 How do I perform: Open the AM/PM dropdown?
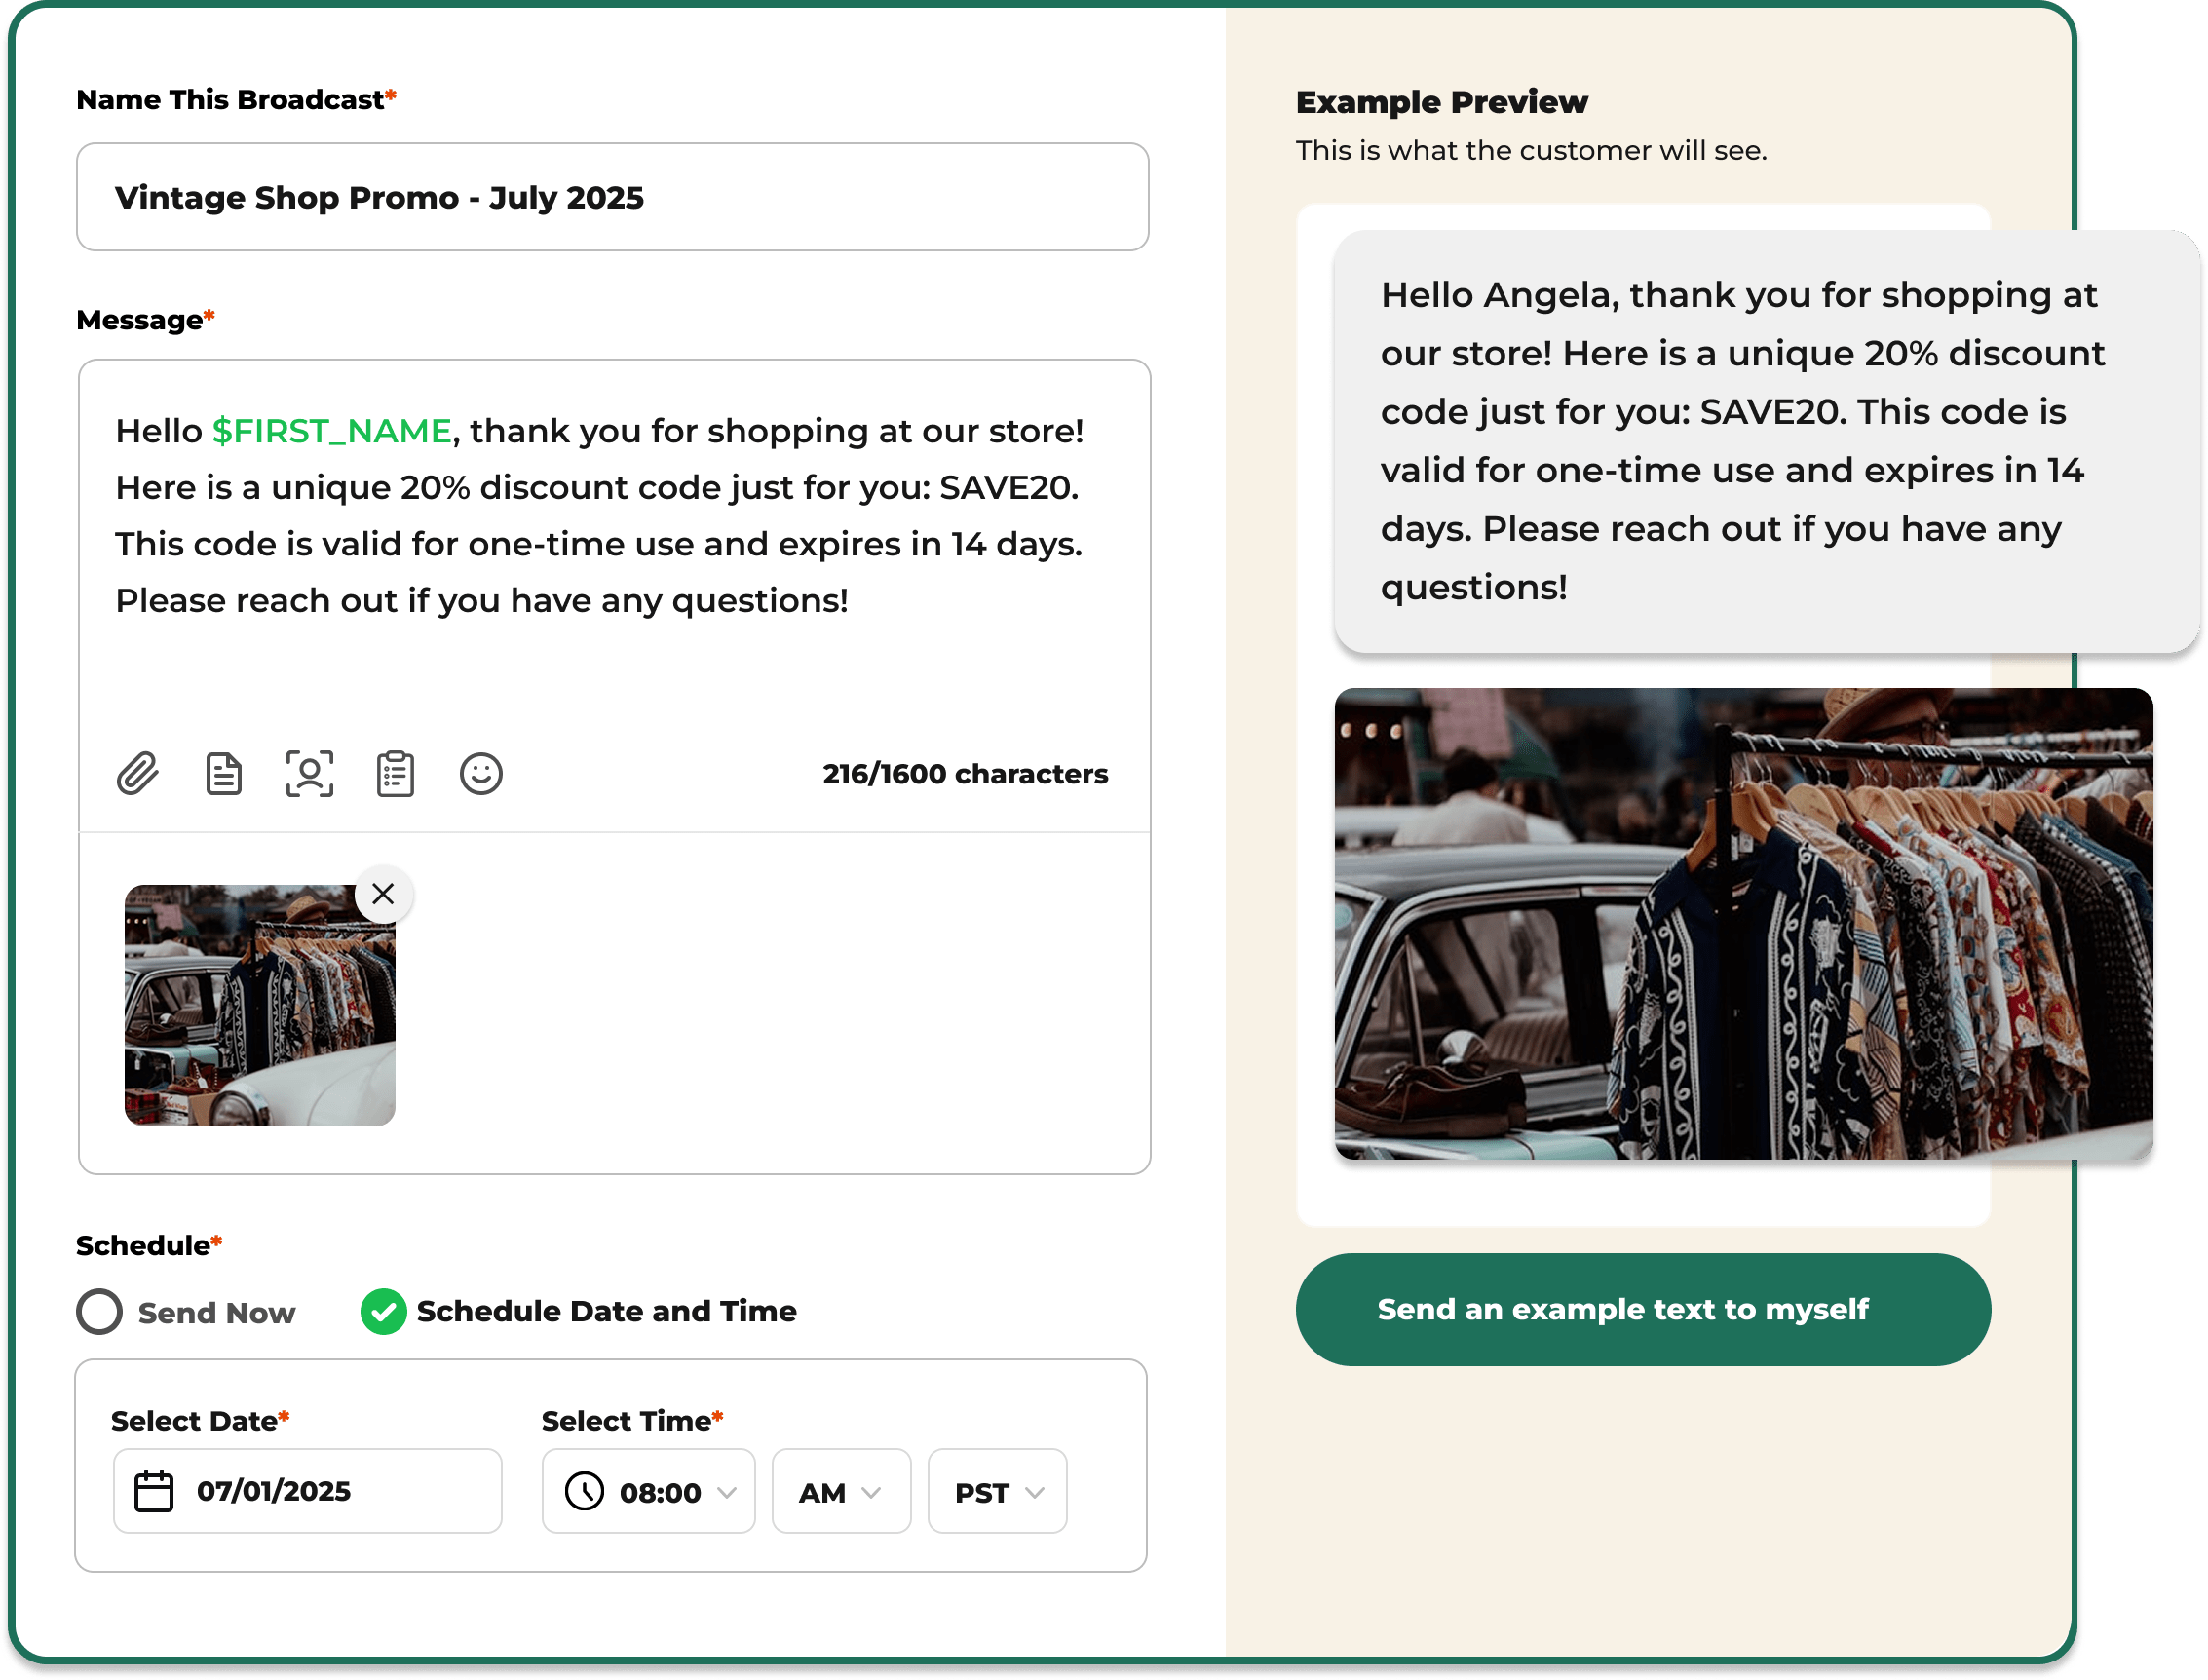tap(841, 1491)
